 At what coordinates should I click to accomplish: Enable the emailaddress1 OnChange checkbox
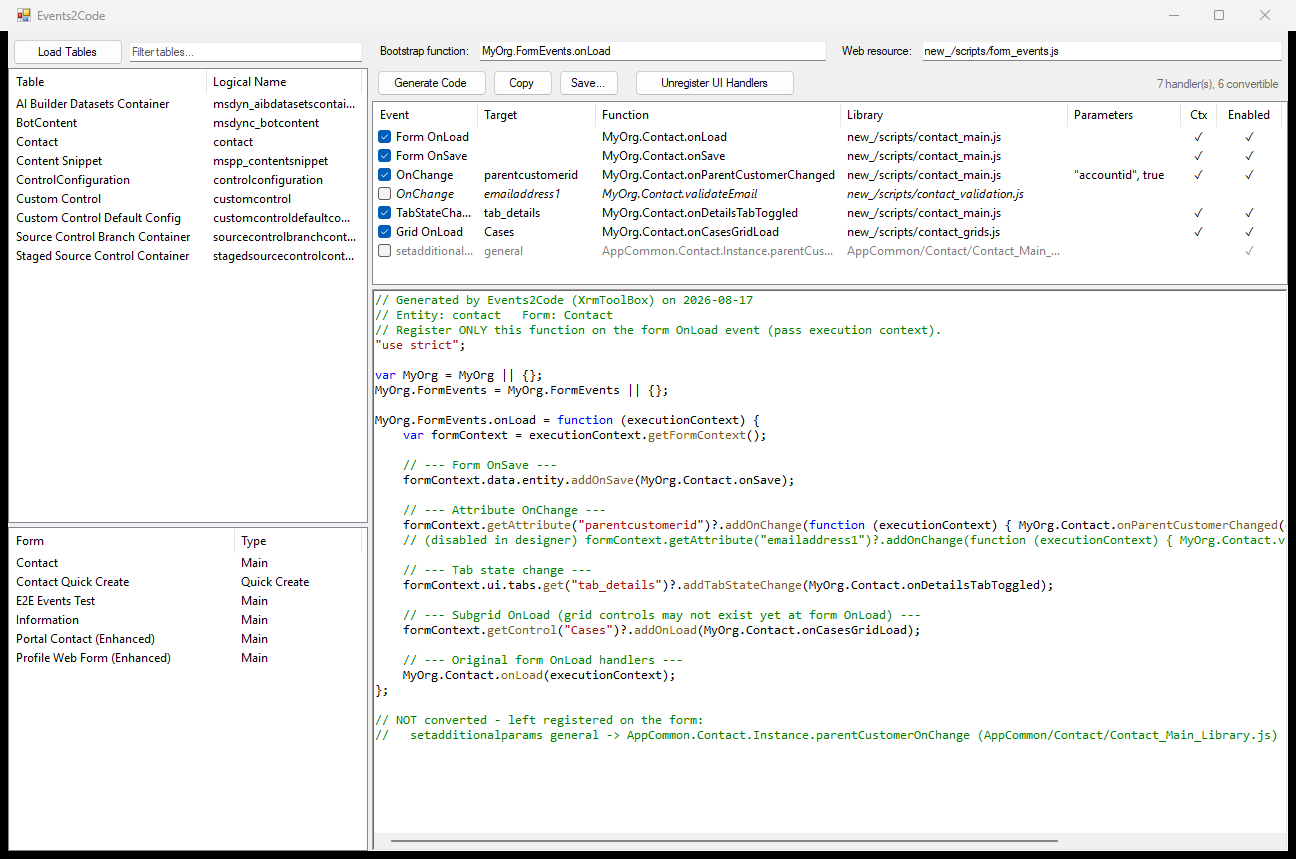[x=385, y=194]
